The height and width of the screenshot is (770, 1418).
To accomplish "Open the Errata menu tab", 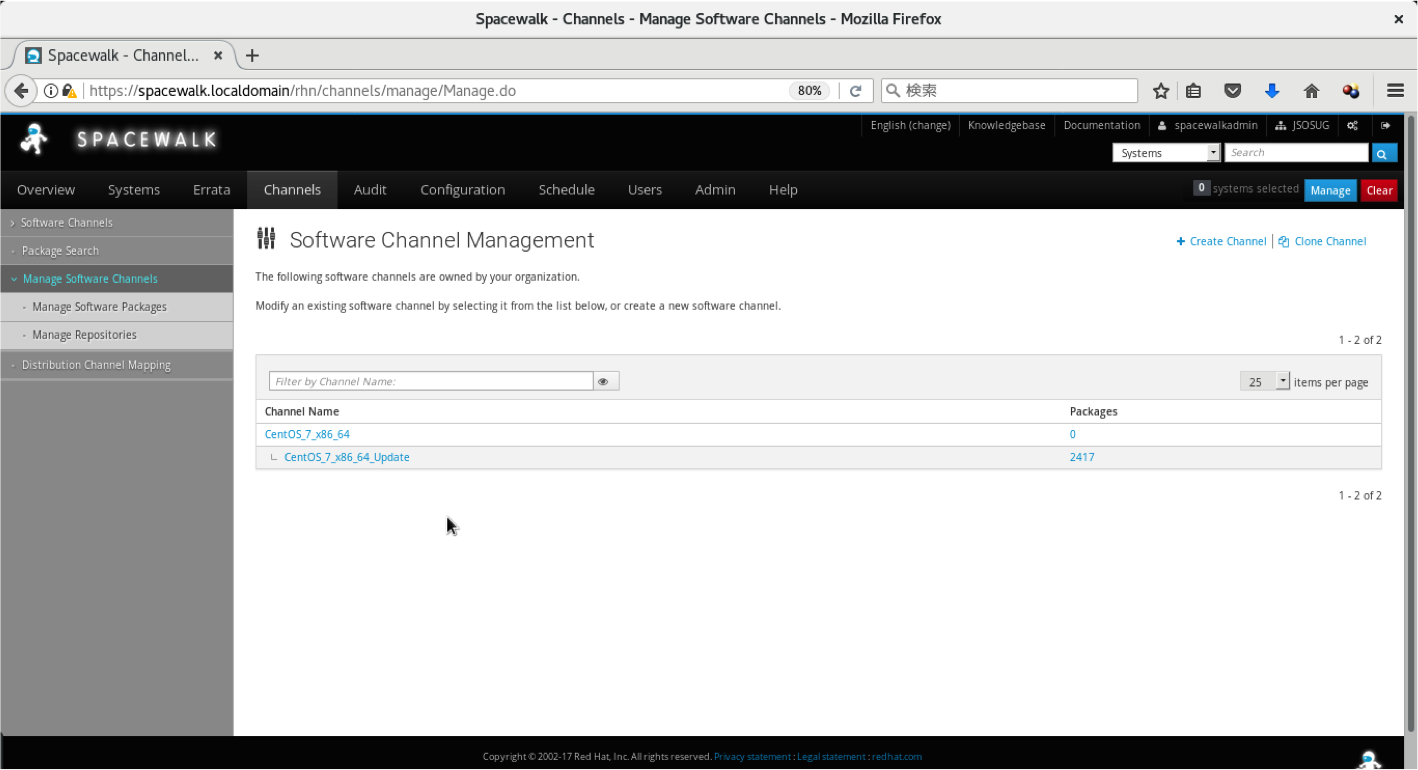I will (x=212, y=190).
